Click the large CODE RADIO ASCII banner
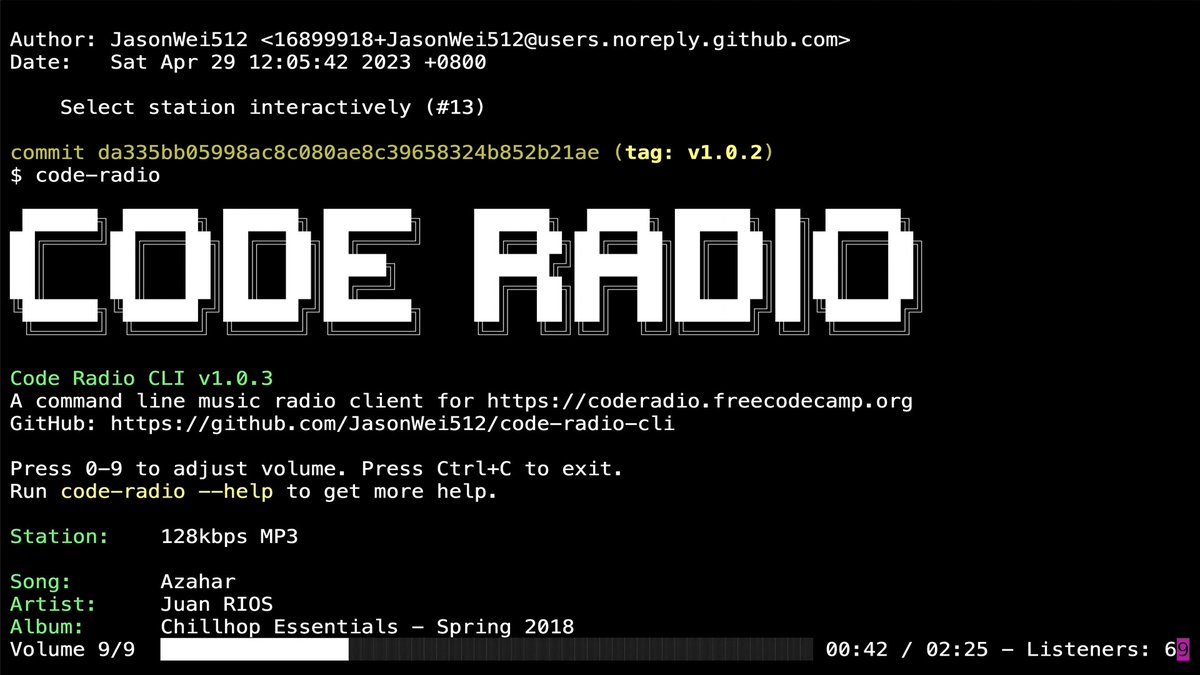 pyautogui.click(x=465, y=270)
